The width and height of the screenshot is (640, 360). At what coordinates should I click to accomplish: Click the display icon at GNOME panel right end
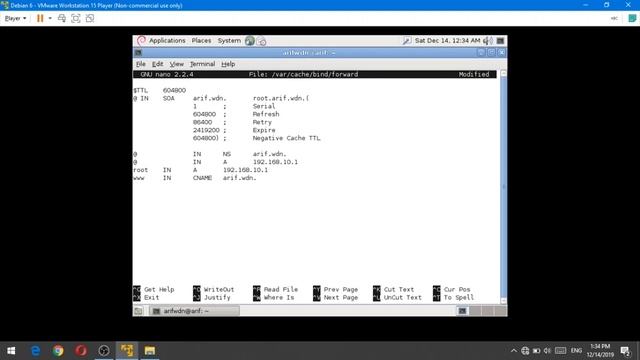pyautogui.click(x=500, y=40)
